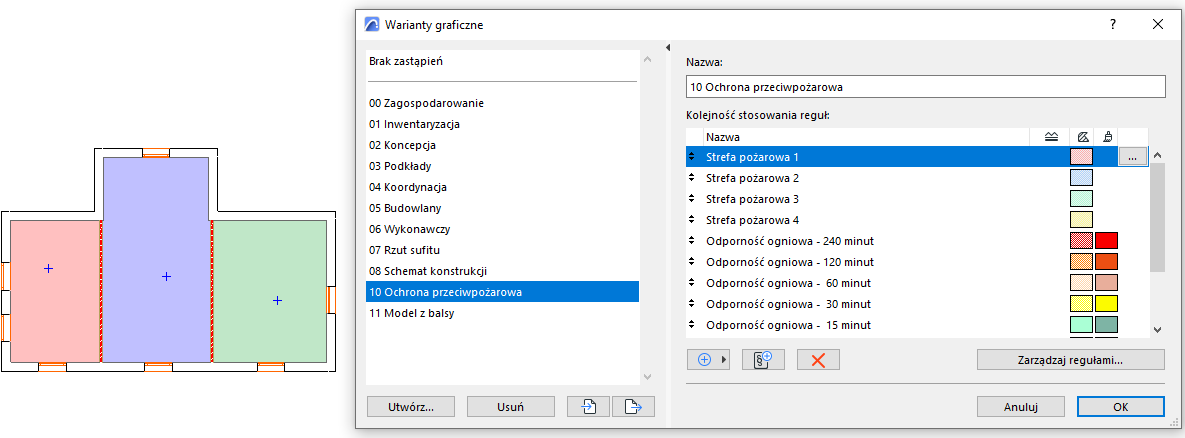1185x438 pixels.
Task: Click the Nazwa text input field
Action: tap(926, 87)
